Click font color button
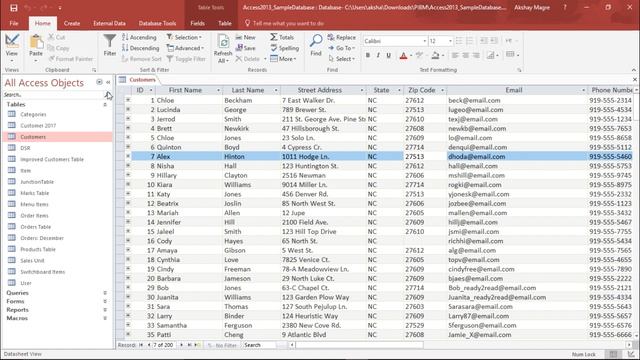This screenshot has width=640, height=360. pyautogui.click(x=403, y=55)
